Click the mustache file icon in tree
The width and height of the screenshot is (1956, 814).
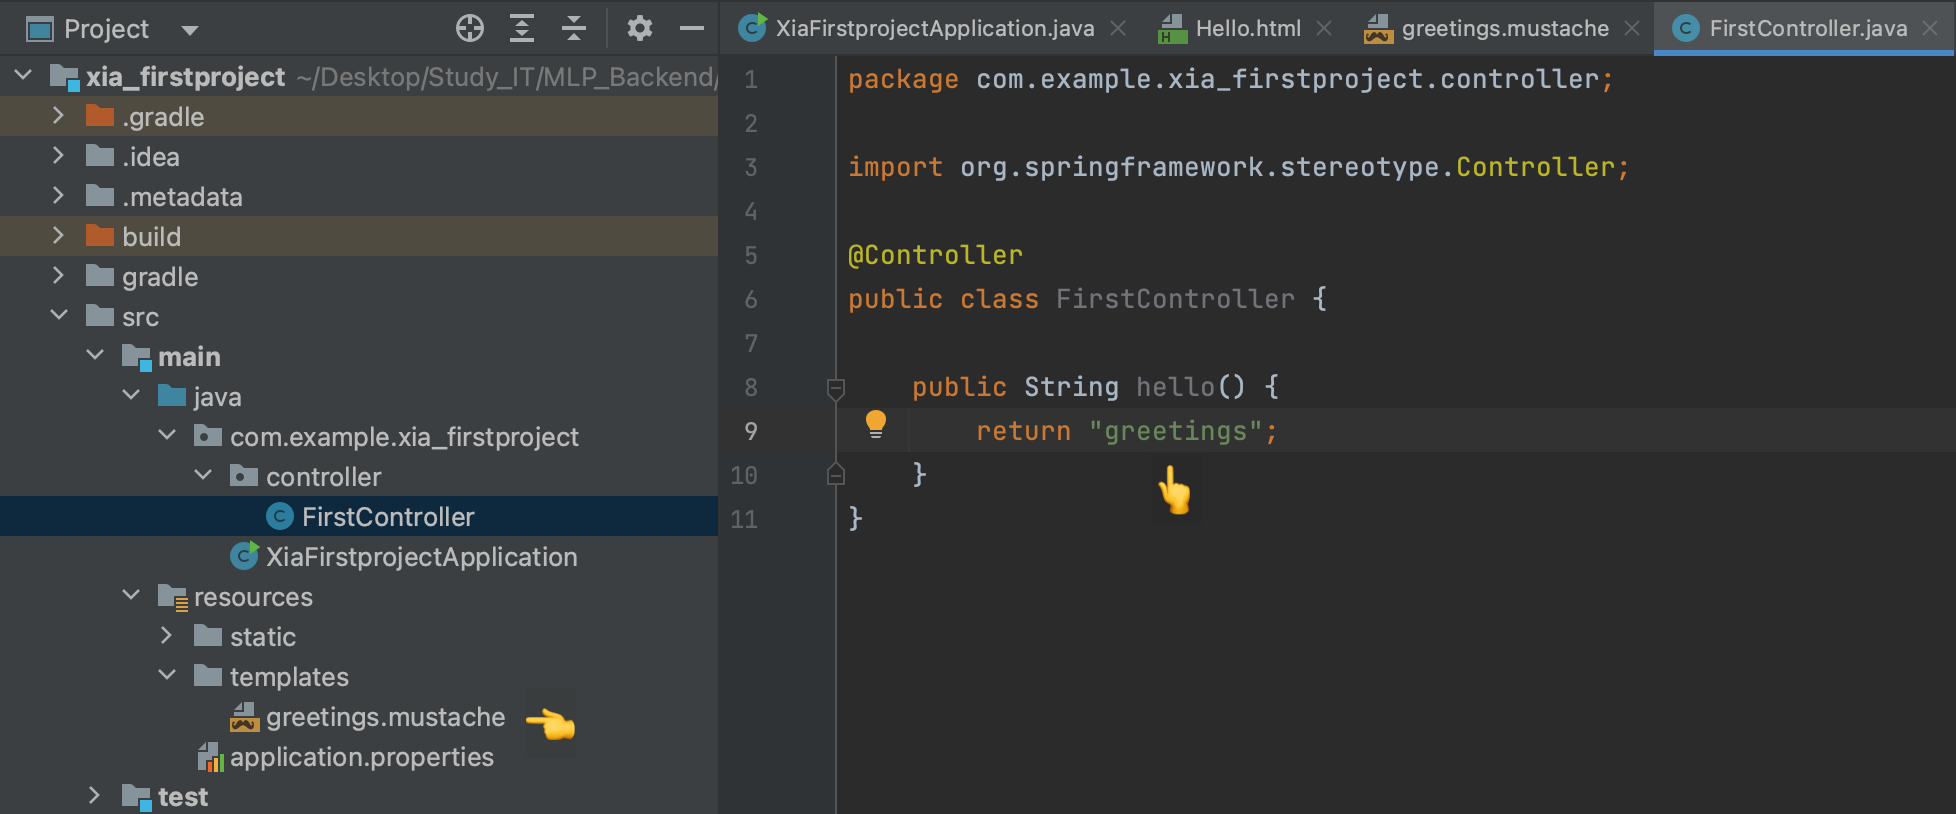[245, 716]
